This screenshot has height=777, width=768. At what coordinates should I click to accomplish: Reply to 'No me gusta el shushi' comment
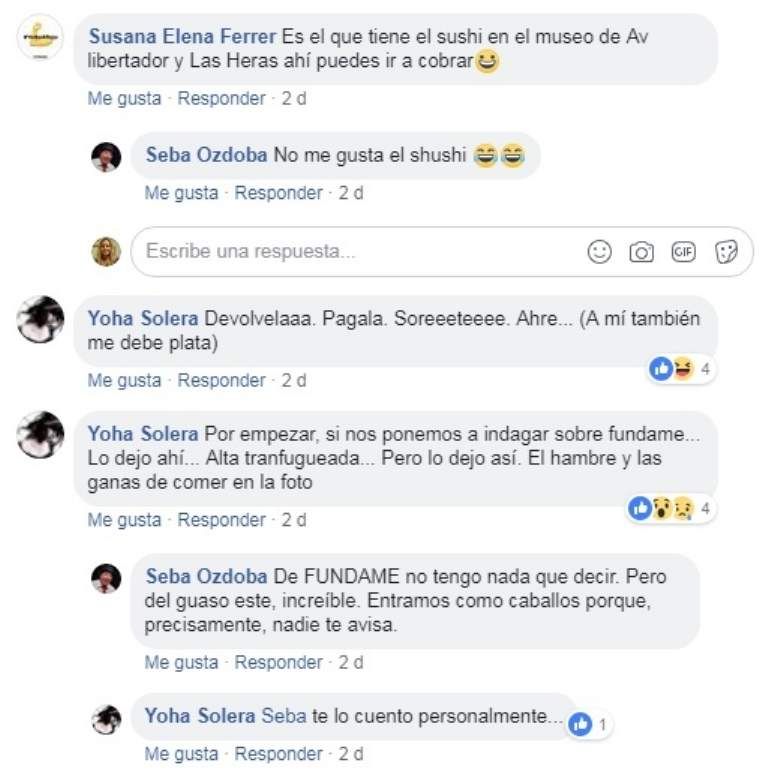(x=278, y=193)
